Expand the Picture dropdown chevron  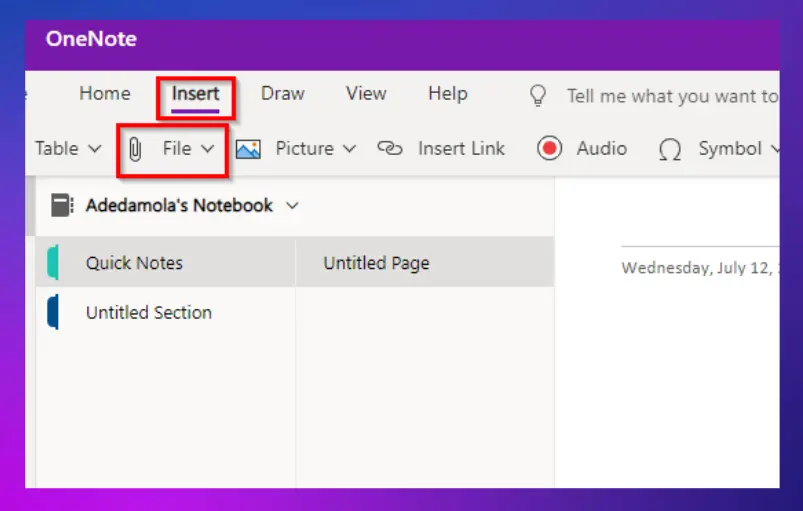point(349,149)
